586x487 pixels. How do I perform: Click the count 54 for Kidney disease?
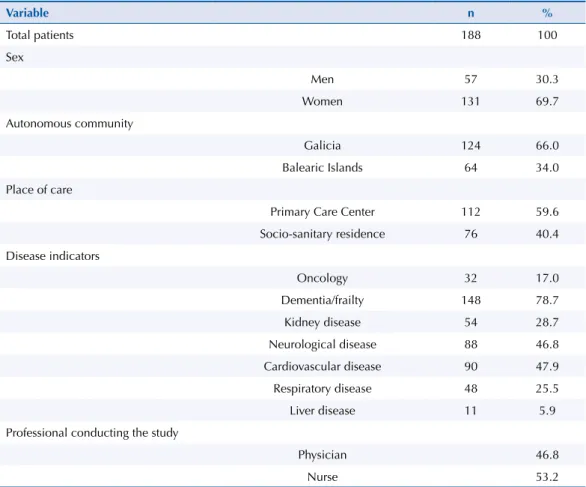(471, 322)
